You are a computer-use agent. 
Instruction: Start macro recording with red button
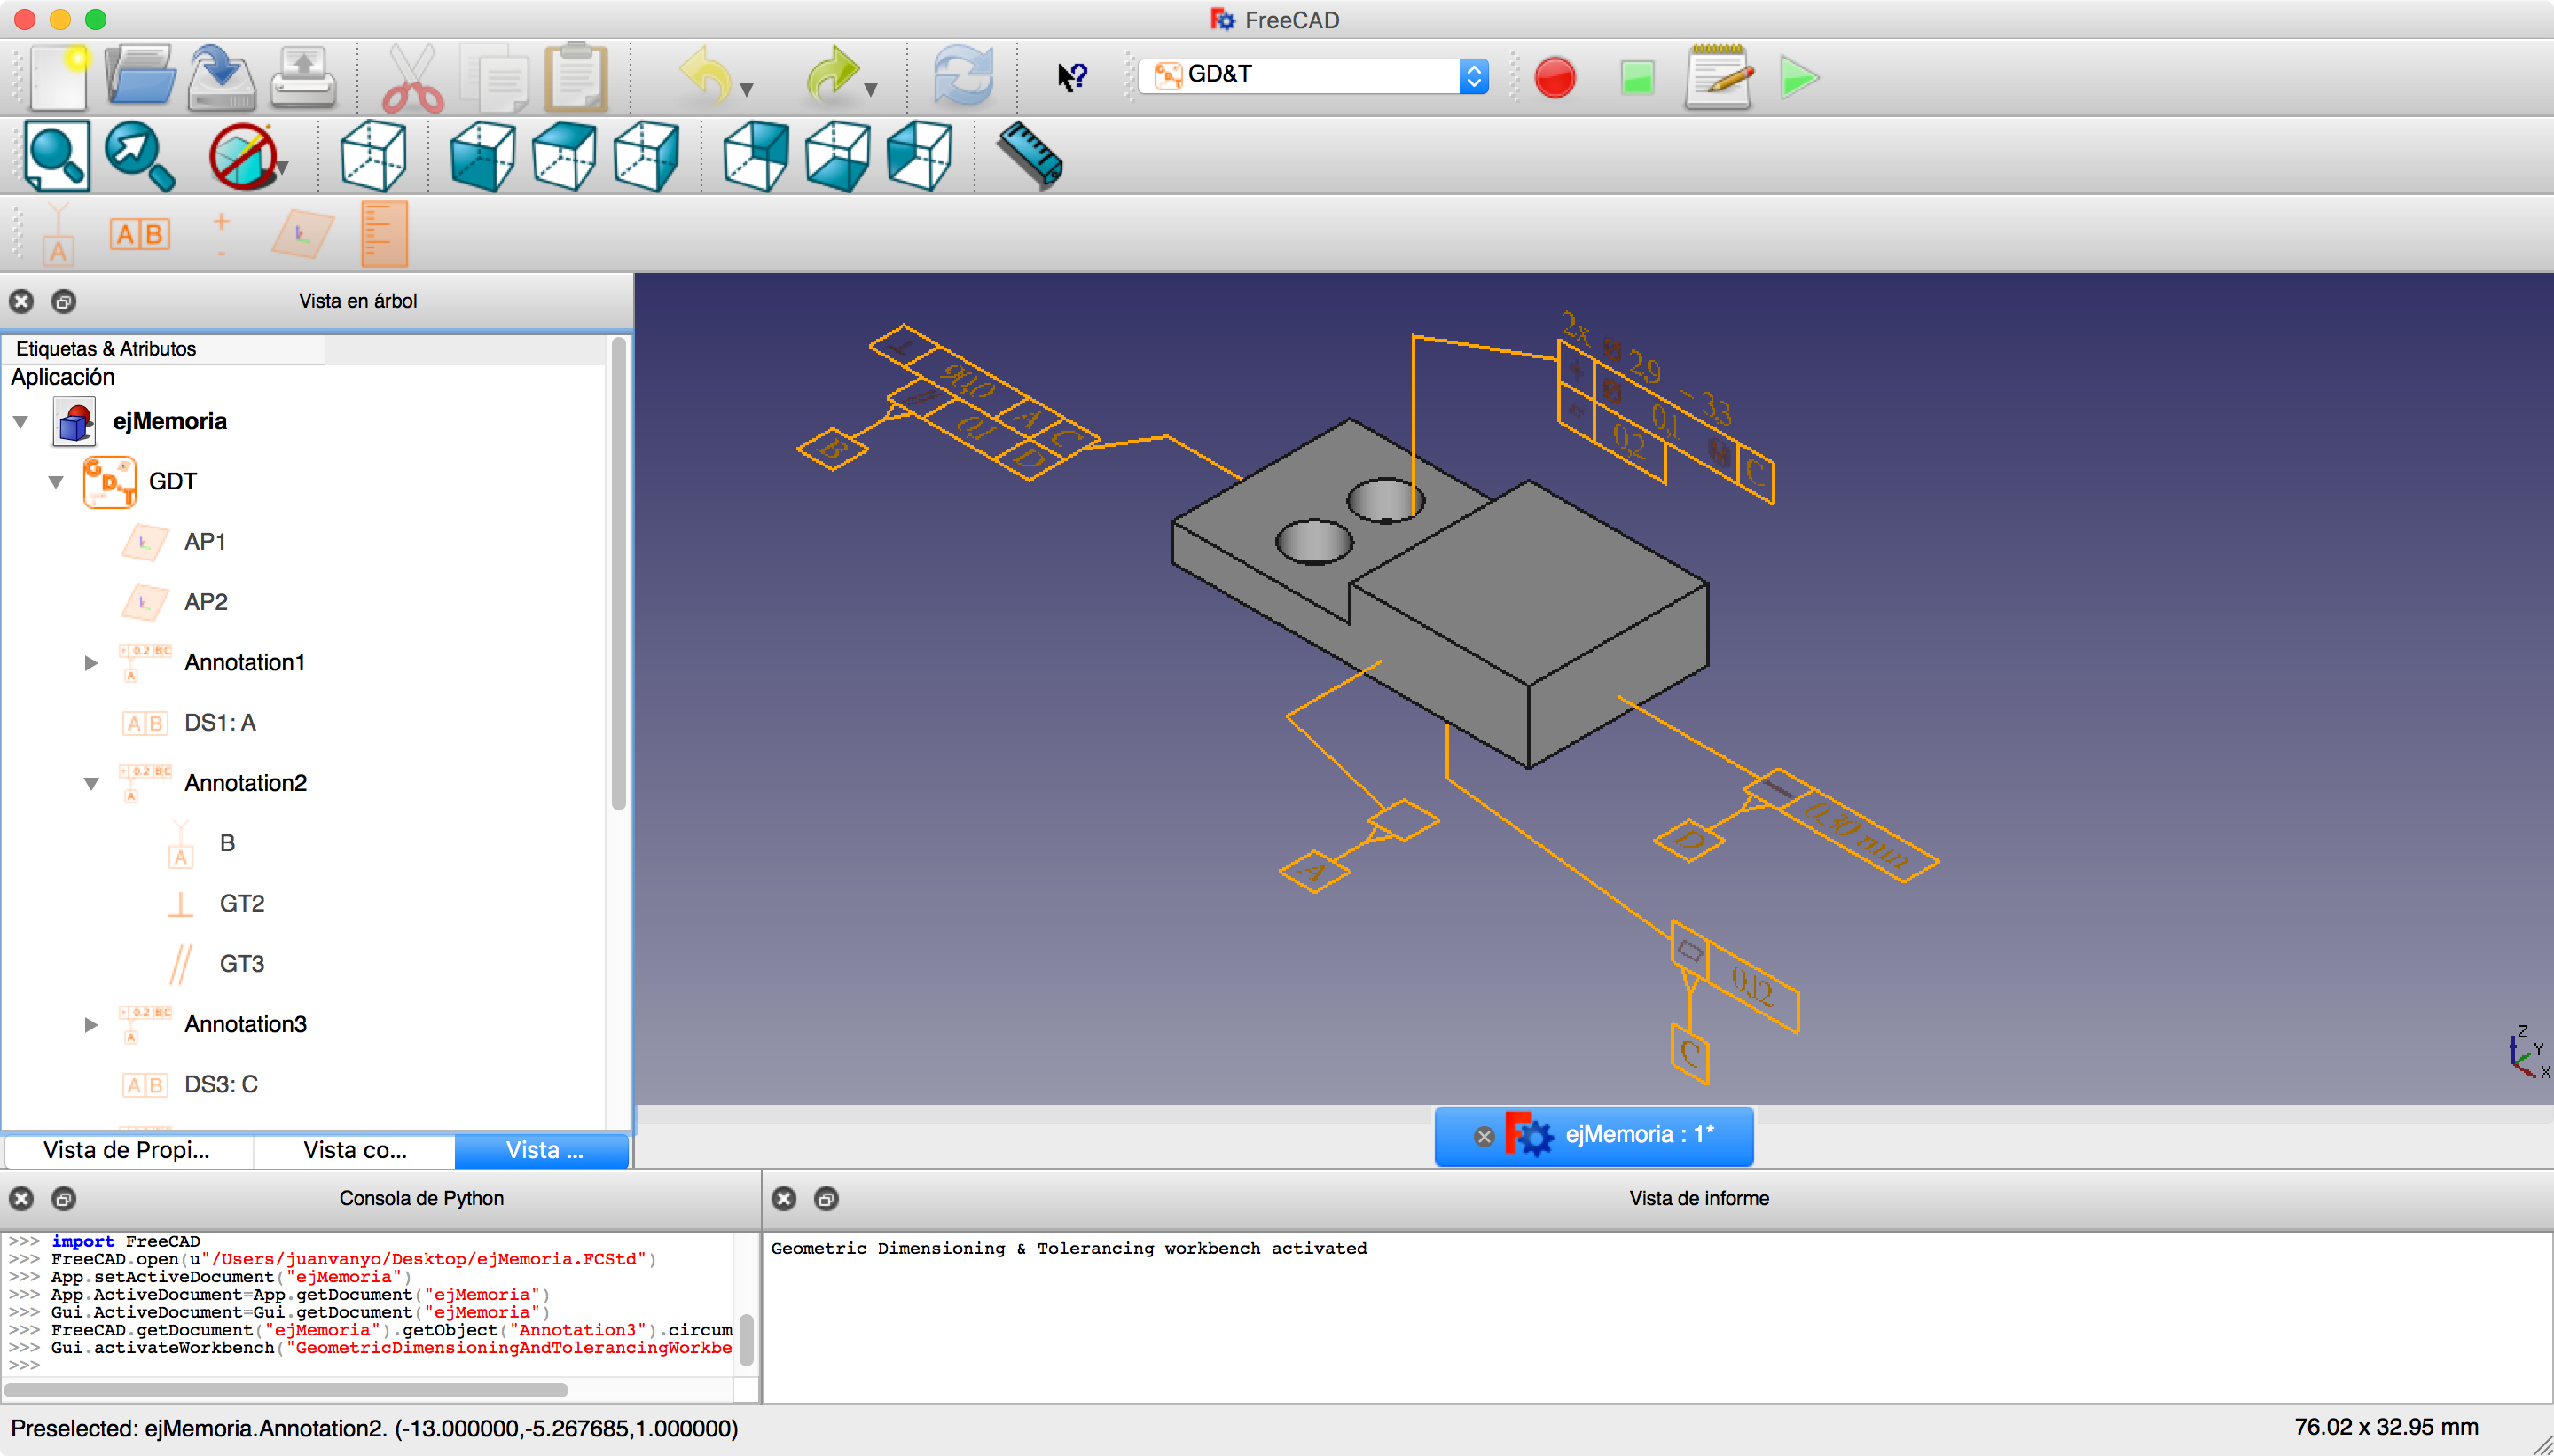[1555, 77]
